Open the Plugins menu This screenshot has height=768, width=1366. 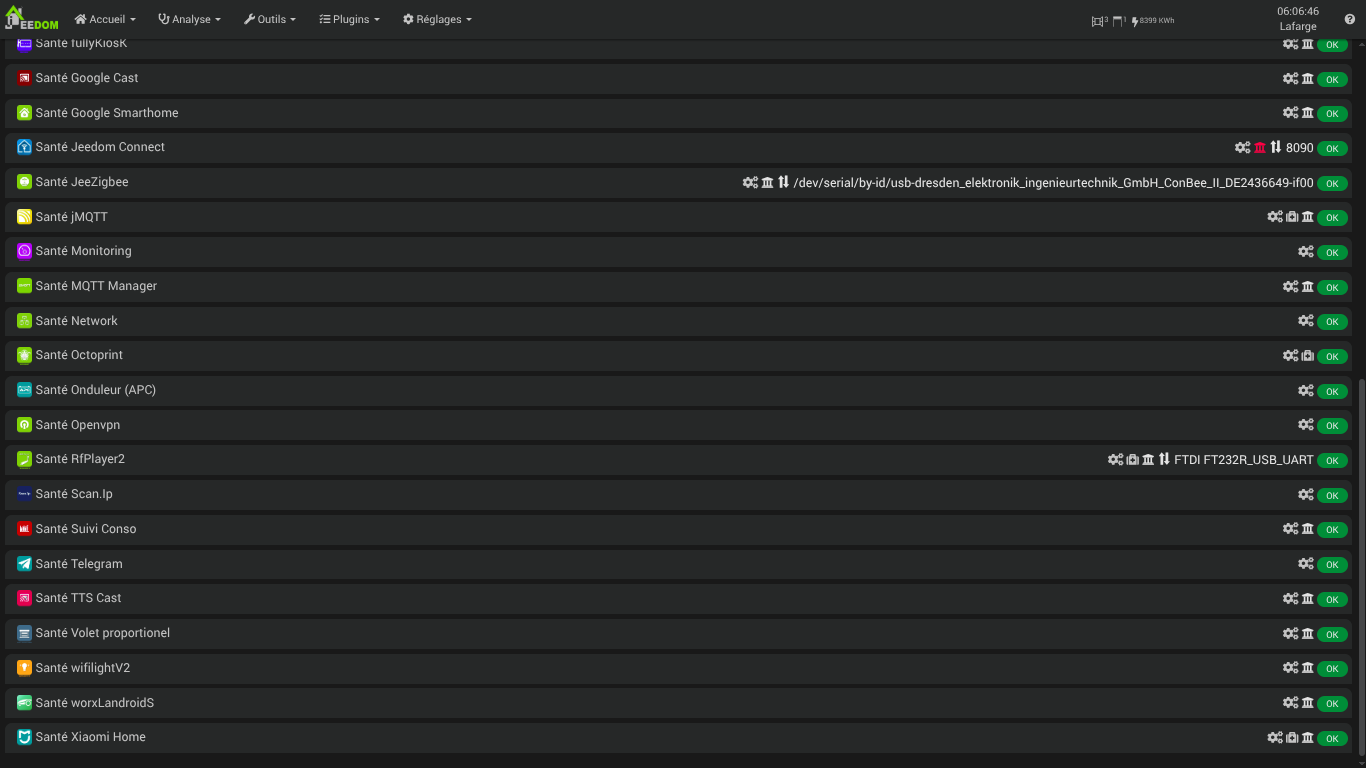click(349, 19)
